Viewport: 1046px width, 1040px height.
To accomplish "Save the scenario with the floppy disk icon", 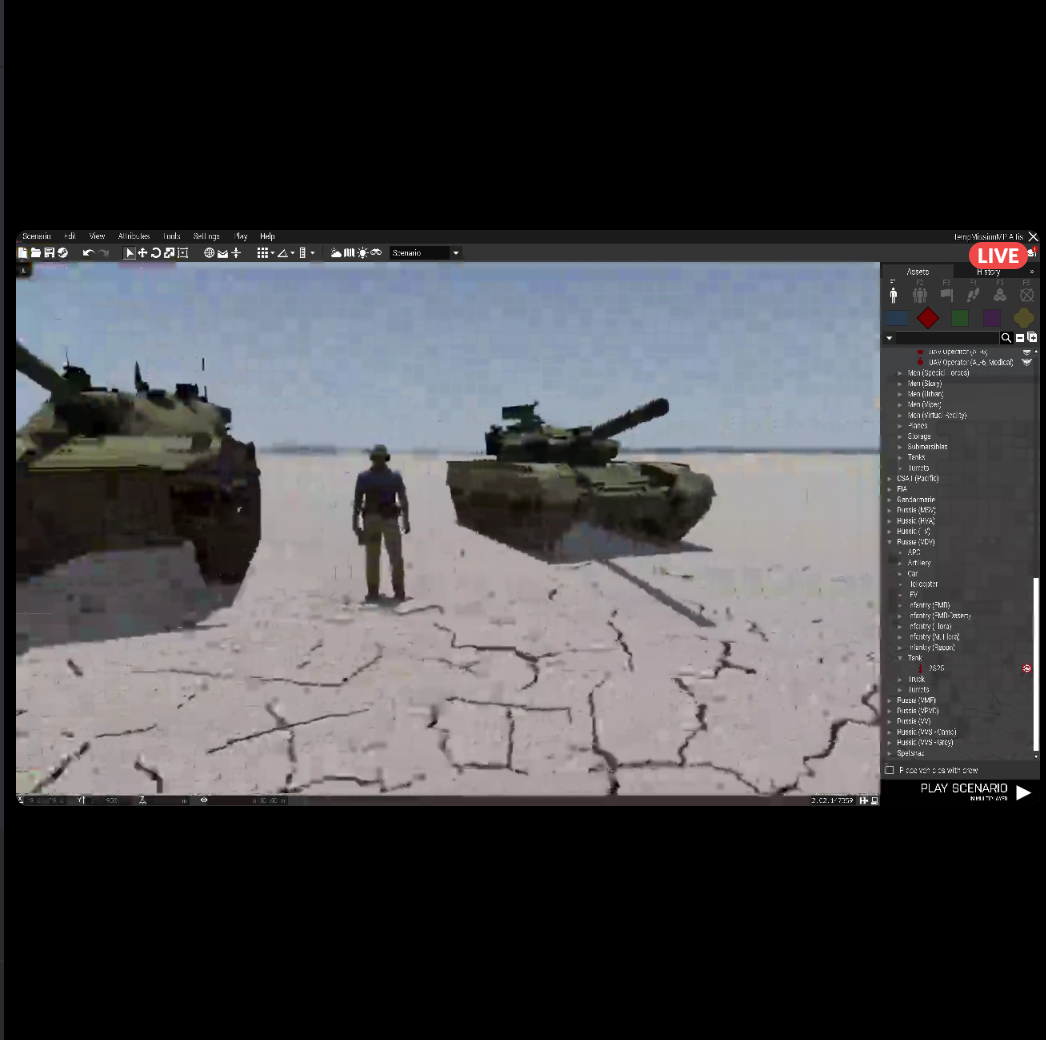I will [x=49, y=253].
